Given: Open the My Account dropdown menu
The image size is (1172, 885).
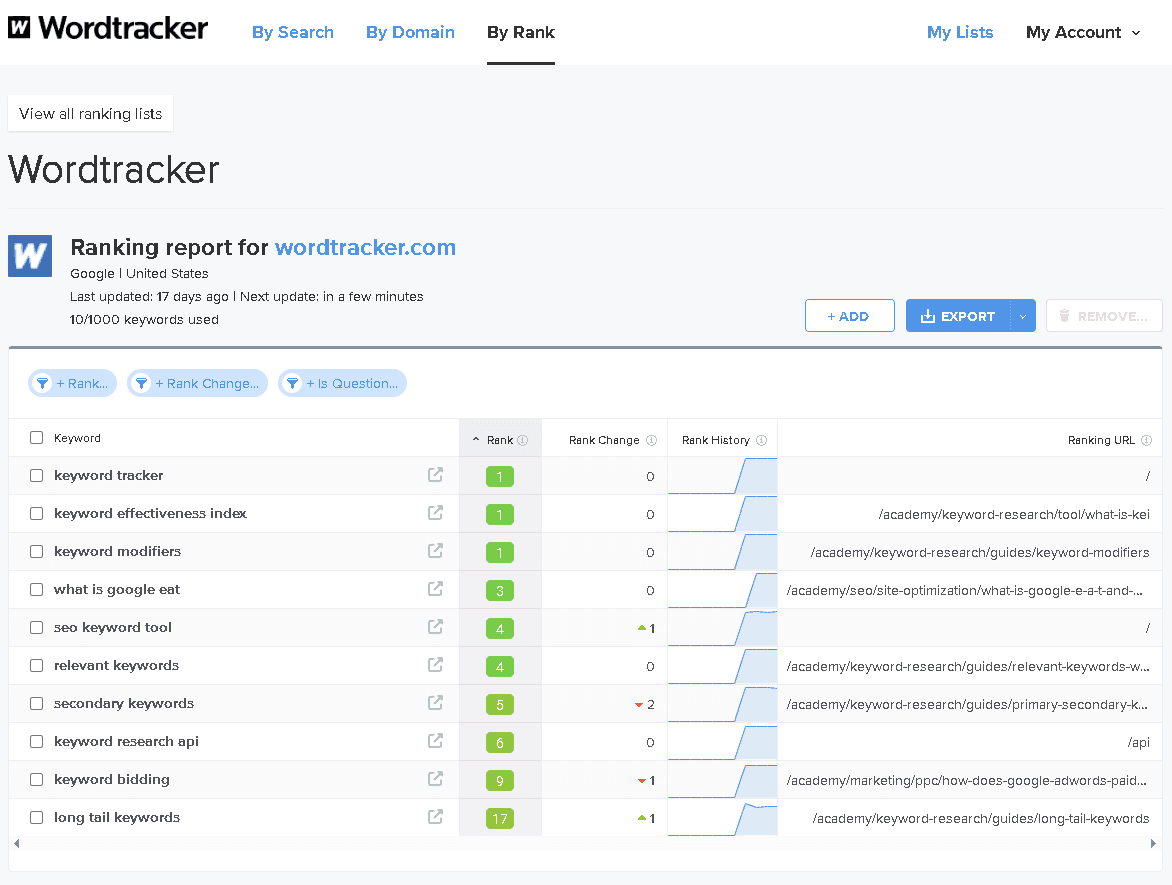Looking at the screenshot, I should (x=1083, y=32).
